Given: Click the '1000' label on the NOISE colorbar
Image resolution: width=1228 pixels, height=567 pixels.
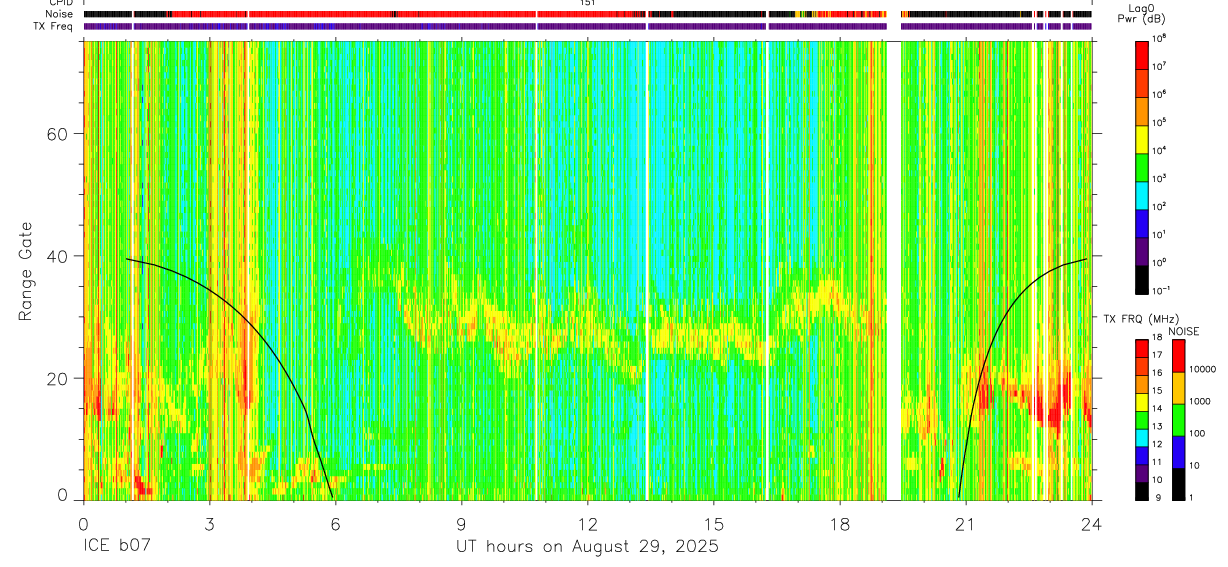Looking at the screenshot, I should 1201,400.
